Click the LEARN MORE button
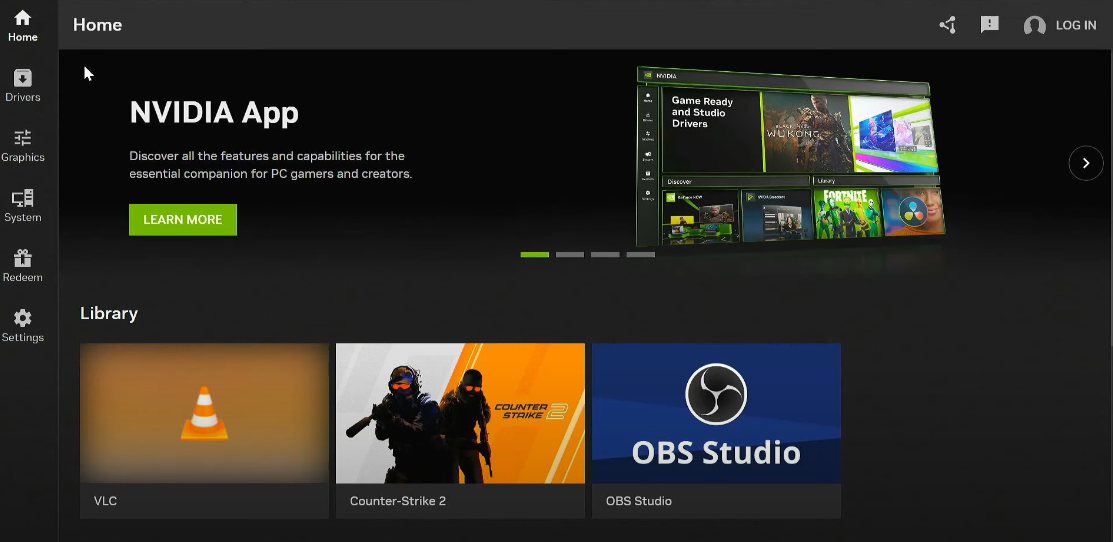 click(x=183, y=220)
